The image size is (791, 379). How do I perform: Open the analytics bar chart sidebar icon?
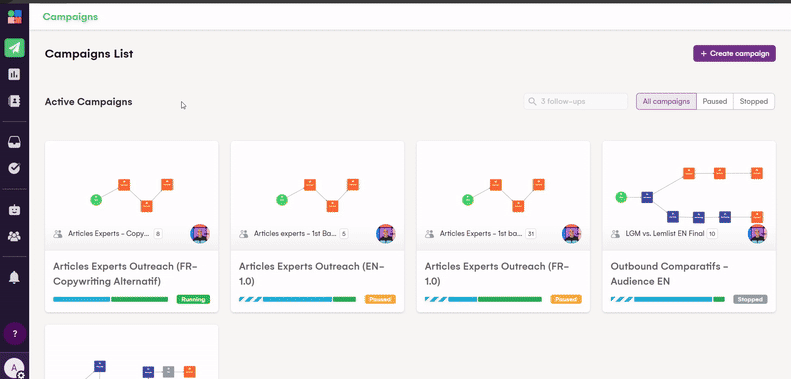[14, 75]
